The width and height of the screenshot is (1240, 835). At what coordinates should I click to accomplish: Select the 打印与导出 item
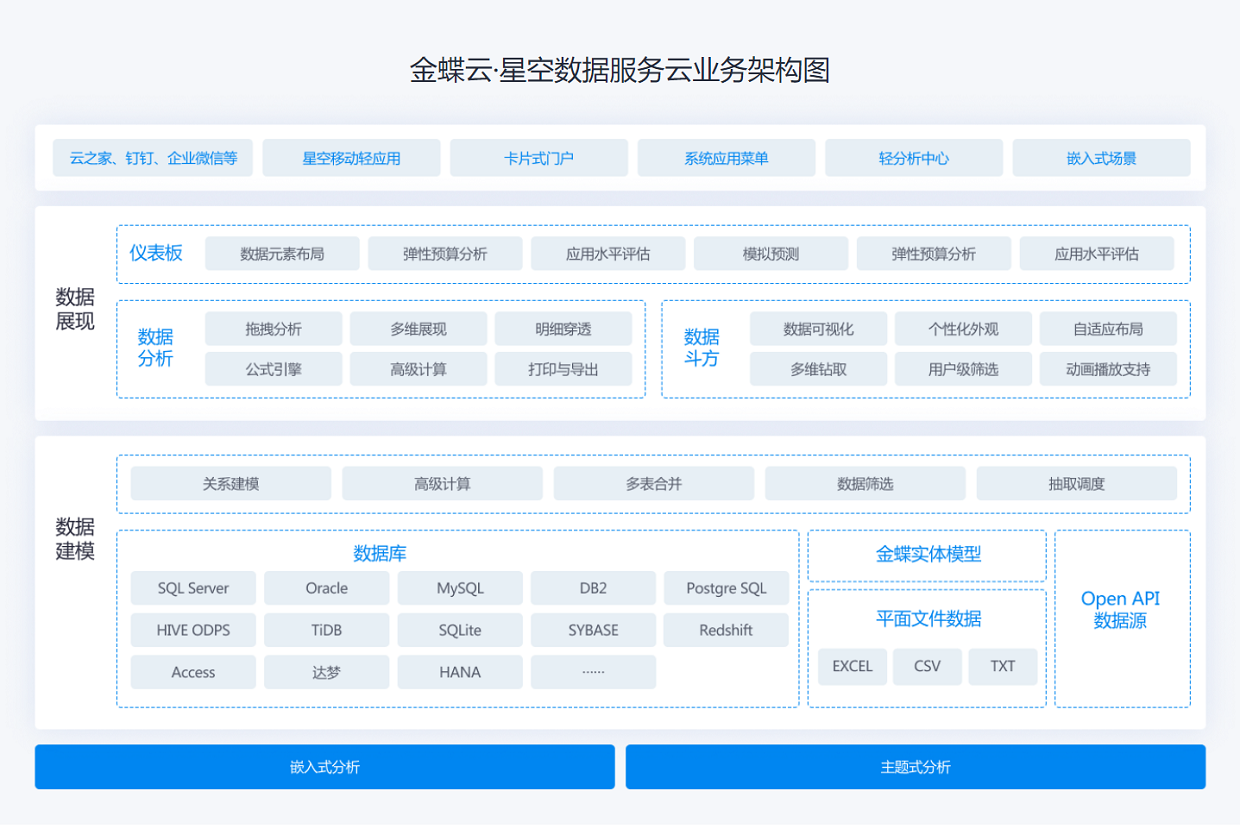tap(563, 369)
